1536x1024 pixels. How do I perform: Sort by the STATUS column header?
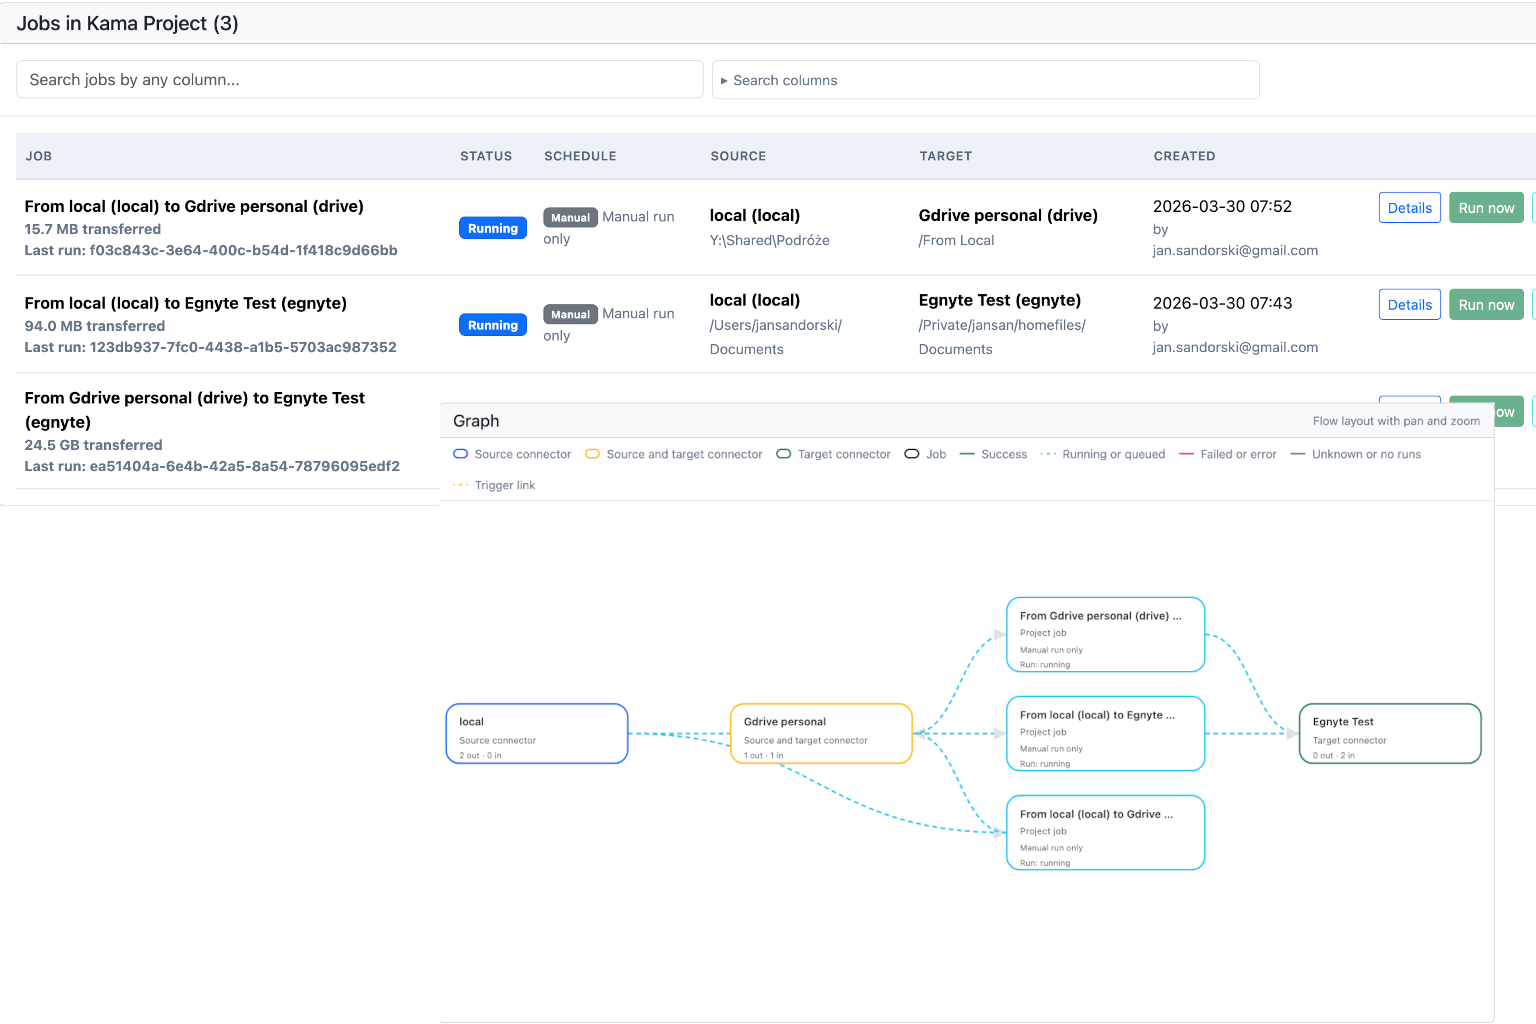pyautogui.click(x=486, y=156)
